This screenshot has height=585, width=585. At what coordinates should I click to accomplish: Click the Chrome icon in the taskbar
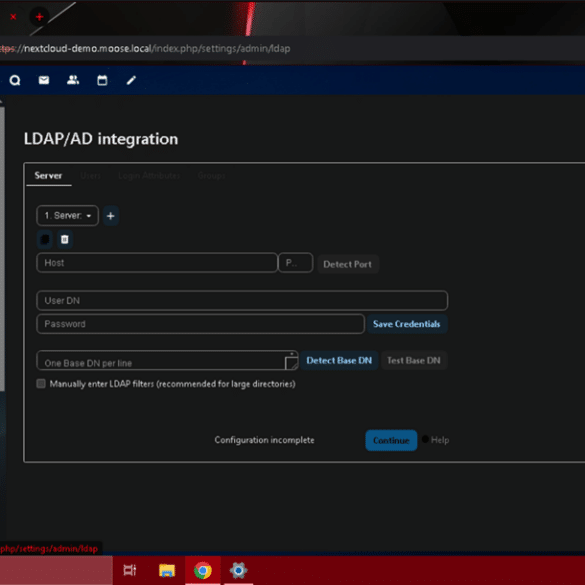203,570
